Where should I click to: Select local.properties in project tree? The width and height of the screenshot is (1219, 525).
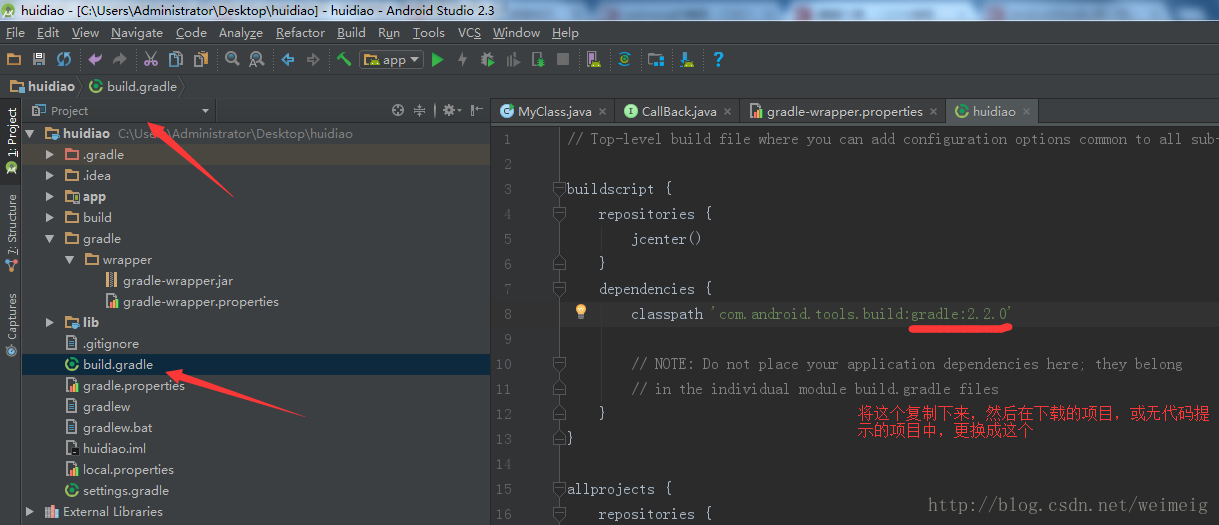[x=128, y=469]
